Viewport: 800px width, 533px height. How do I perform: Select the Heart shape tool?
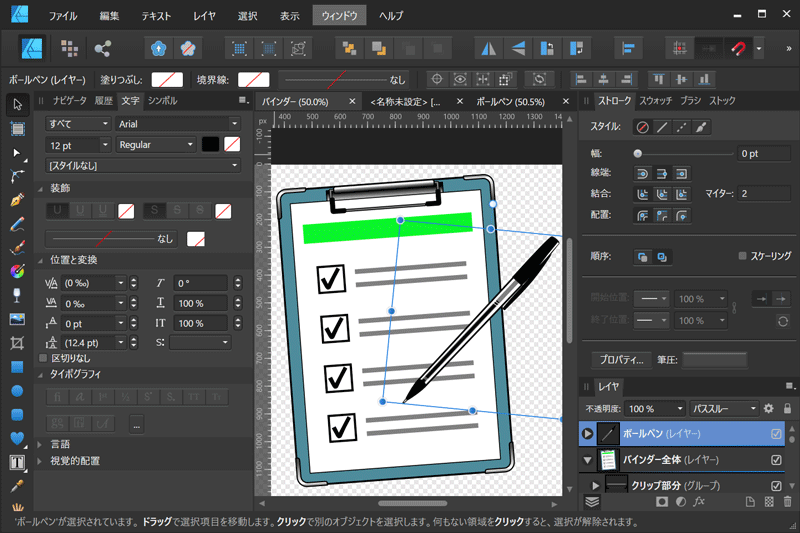(x=17, y=438)
